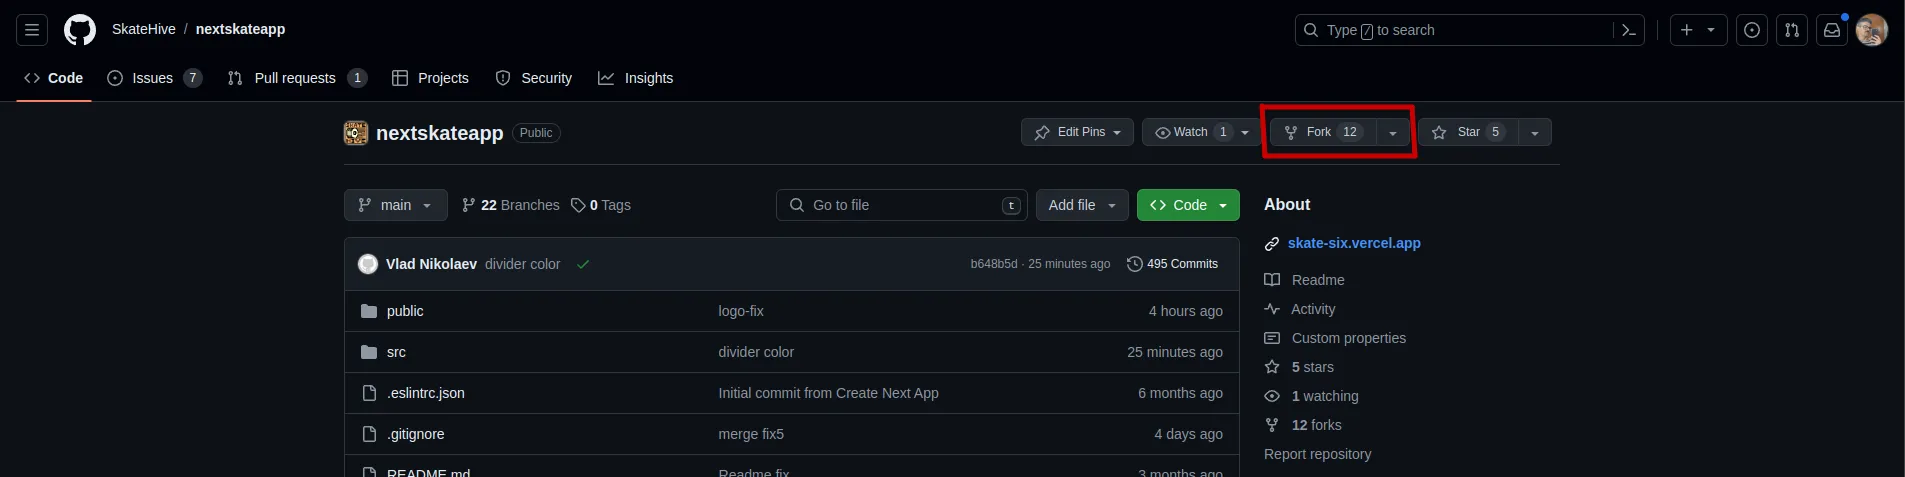Star the nextskateapp repository
Screen dimensions: 1905x477
(1468, 132)
